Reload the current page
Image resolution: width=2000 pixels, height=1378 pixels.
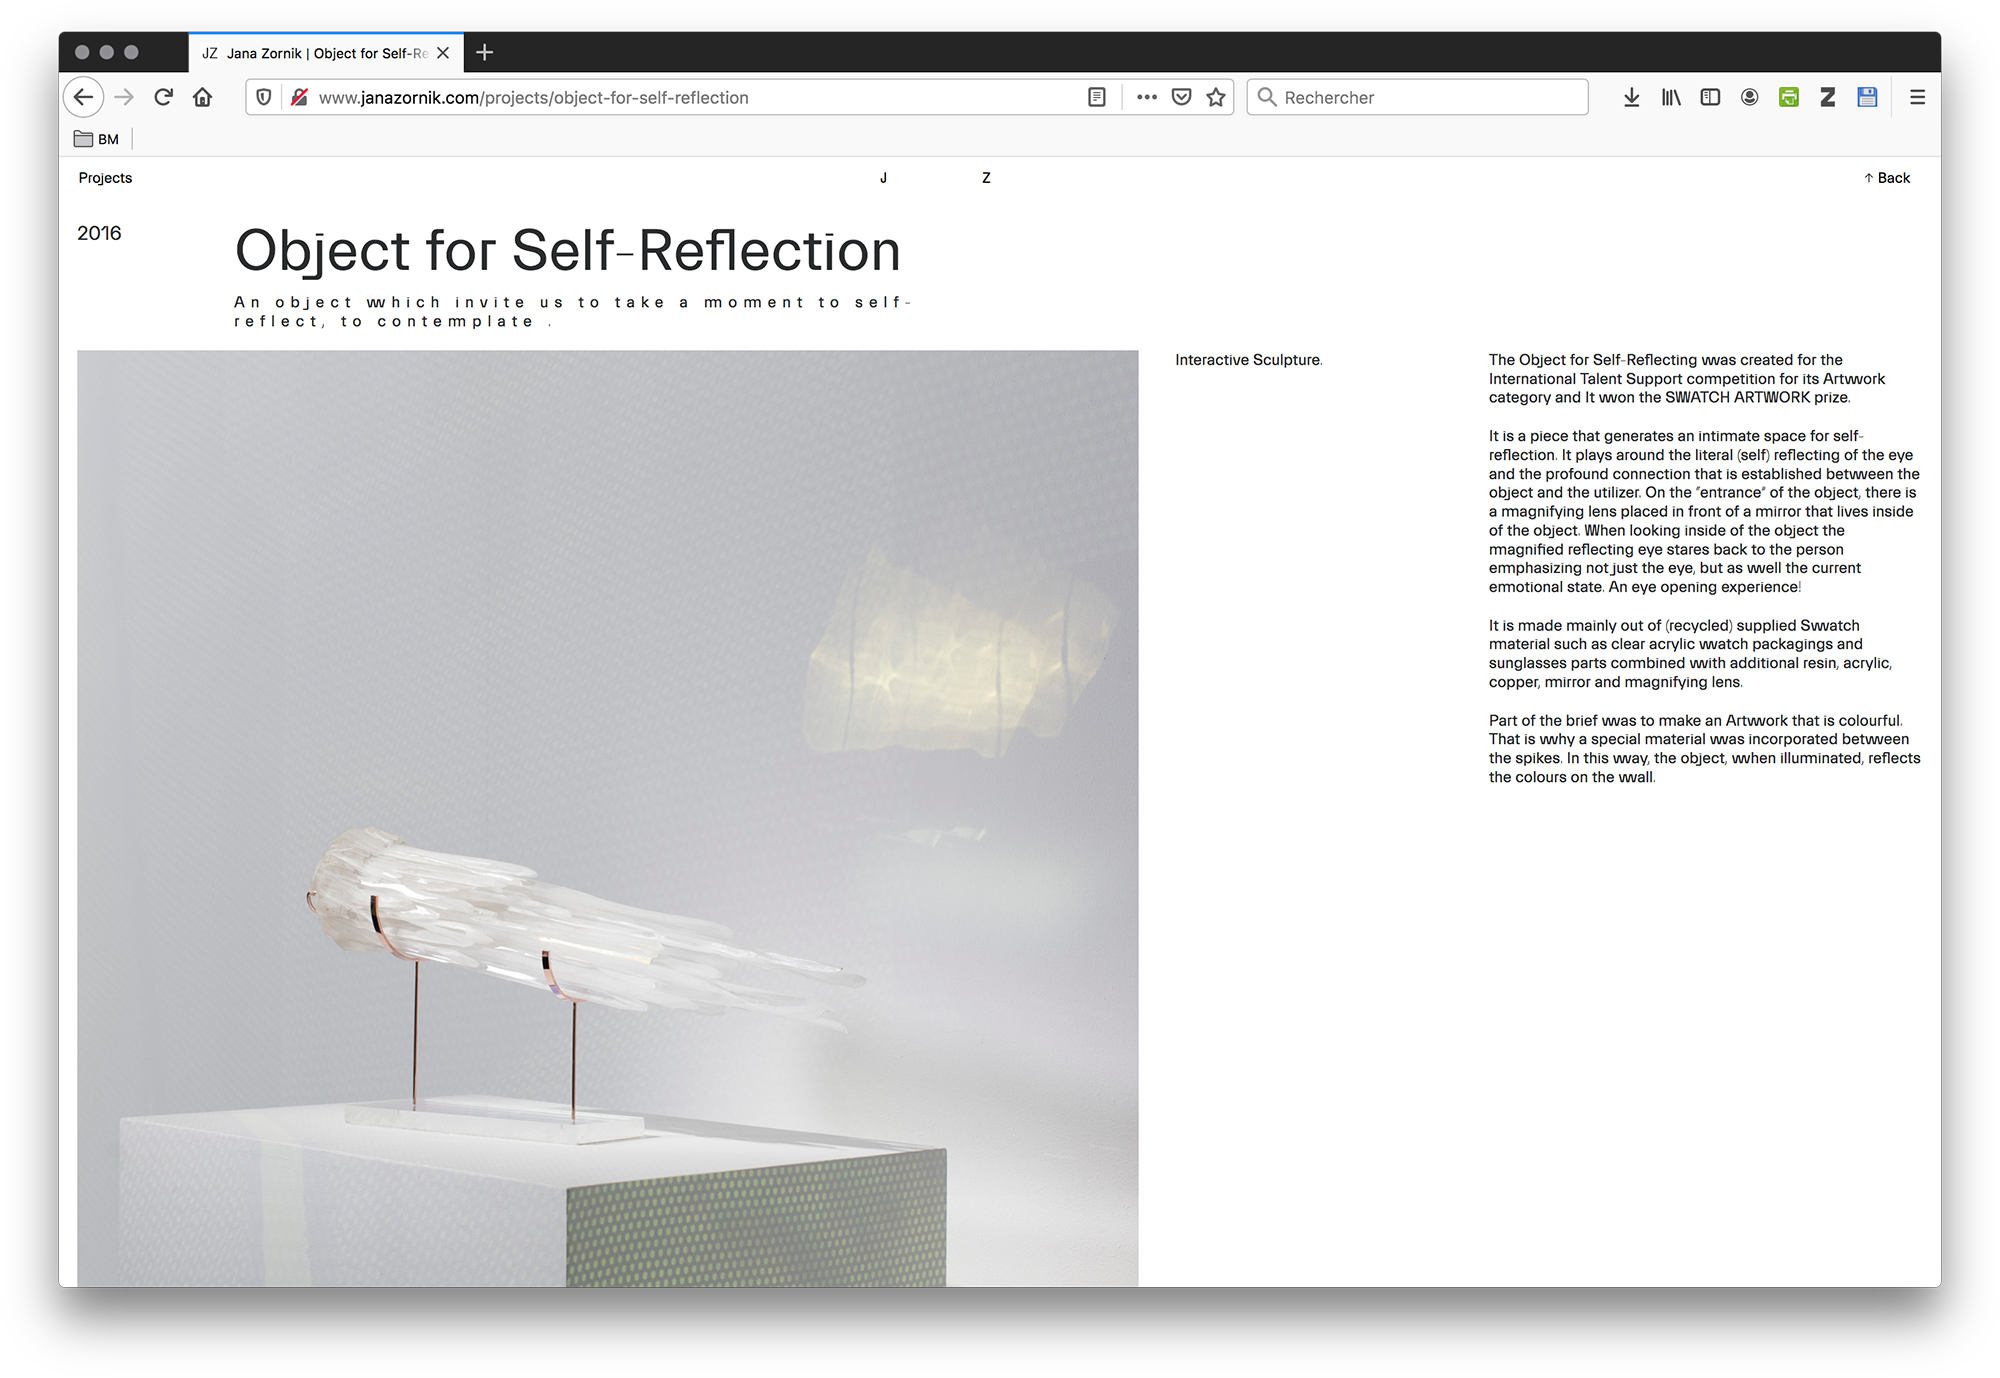(164, 97)
